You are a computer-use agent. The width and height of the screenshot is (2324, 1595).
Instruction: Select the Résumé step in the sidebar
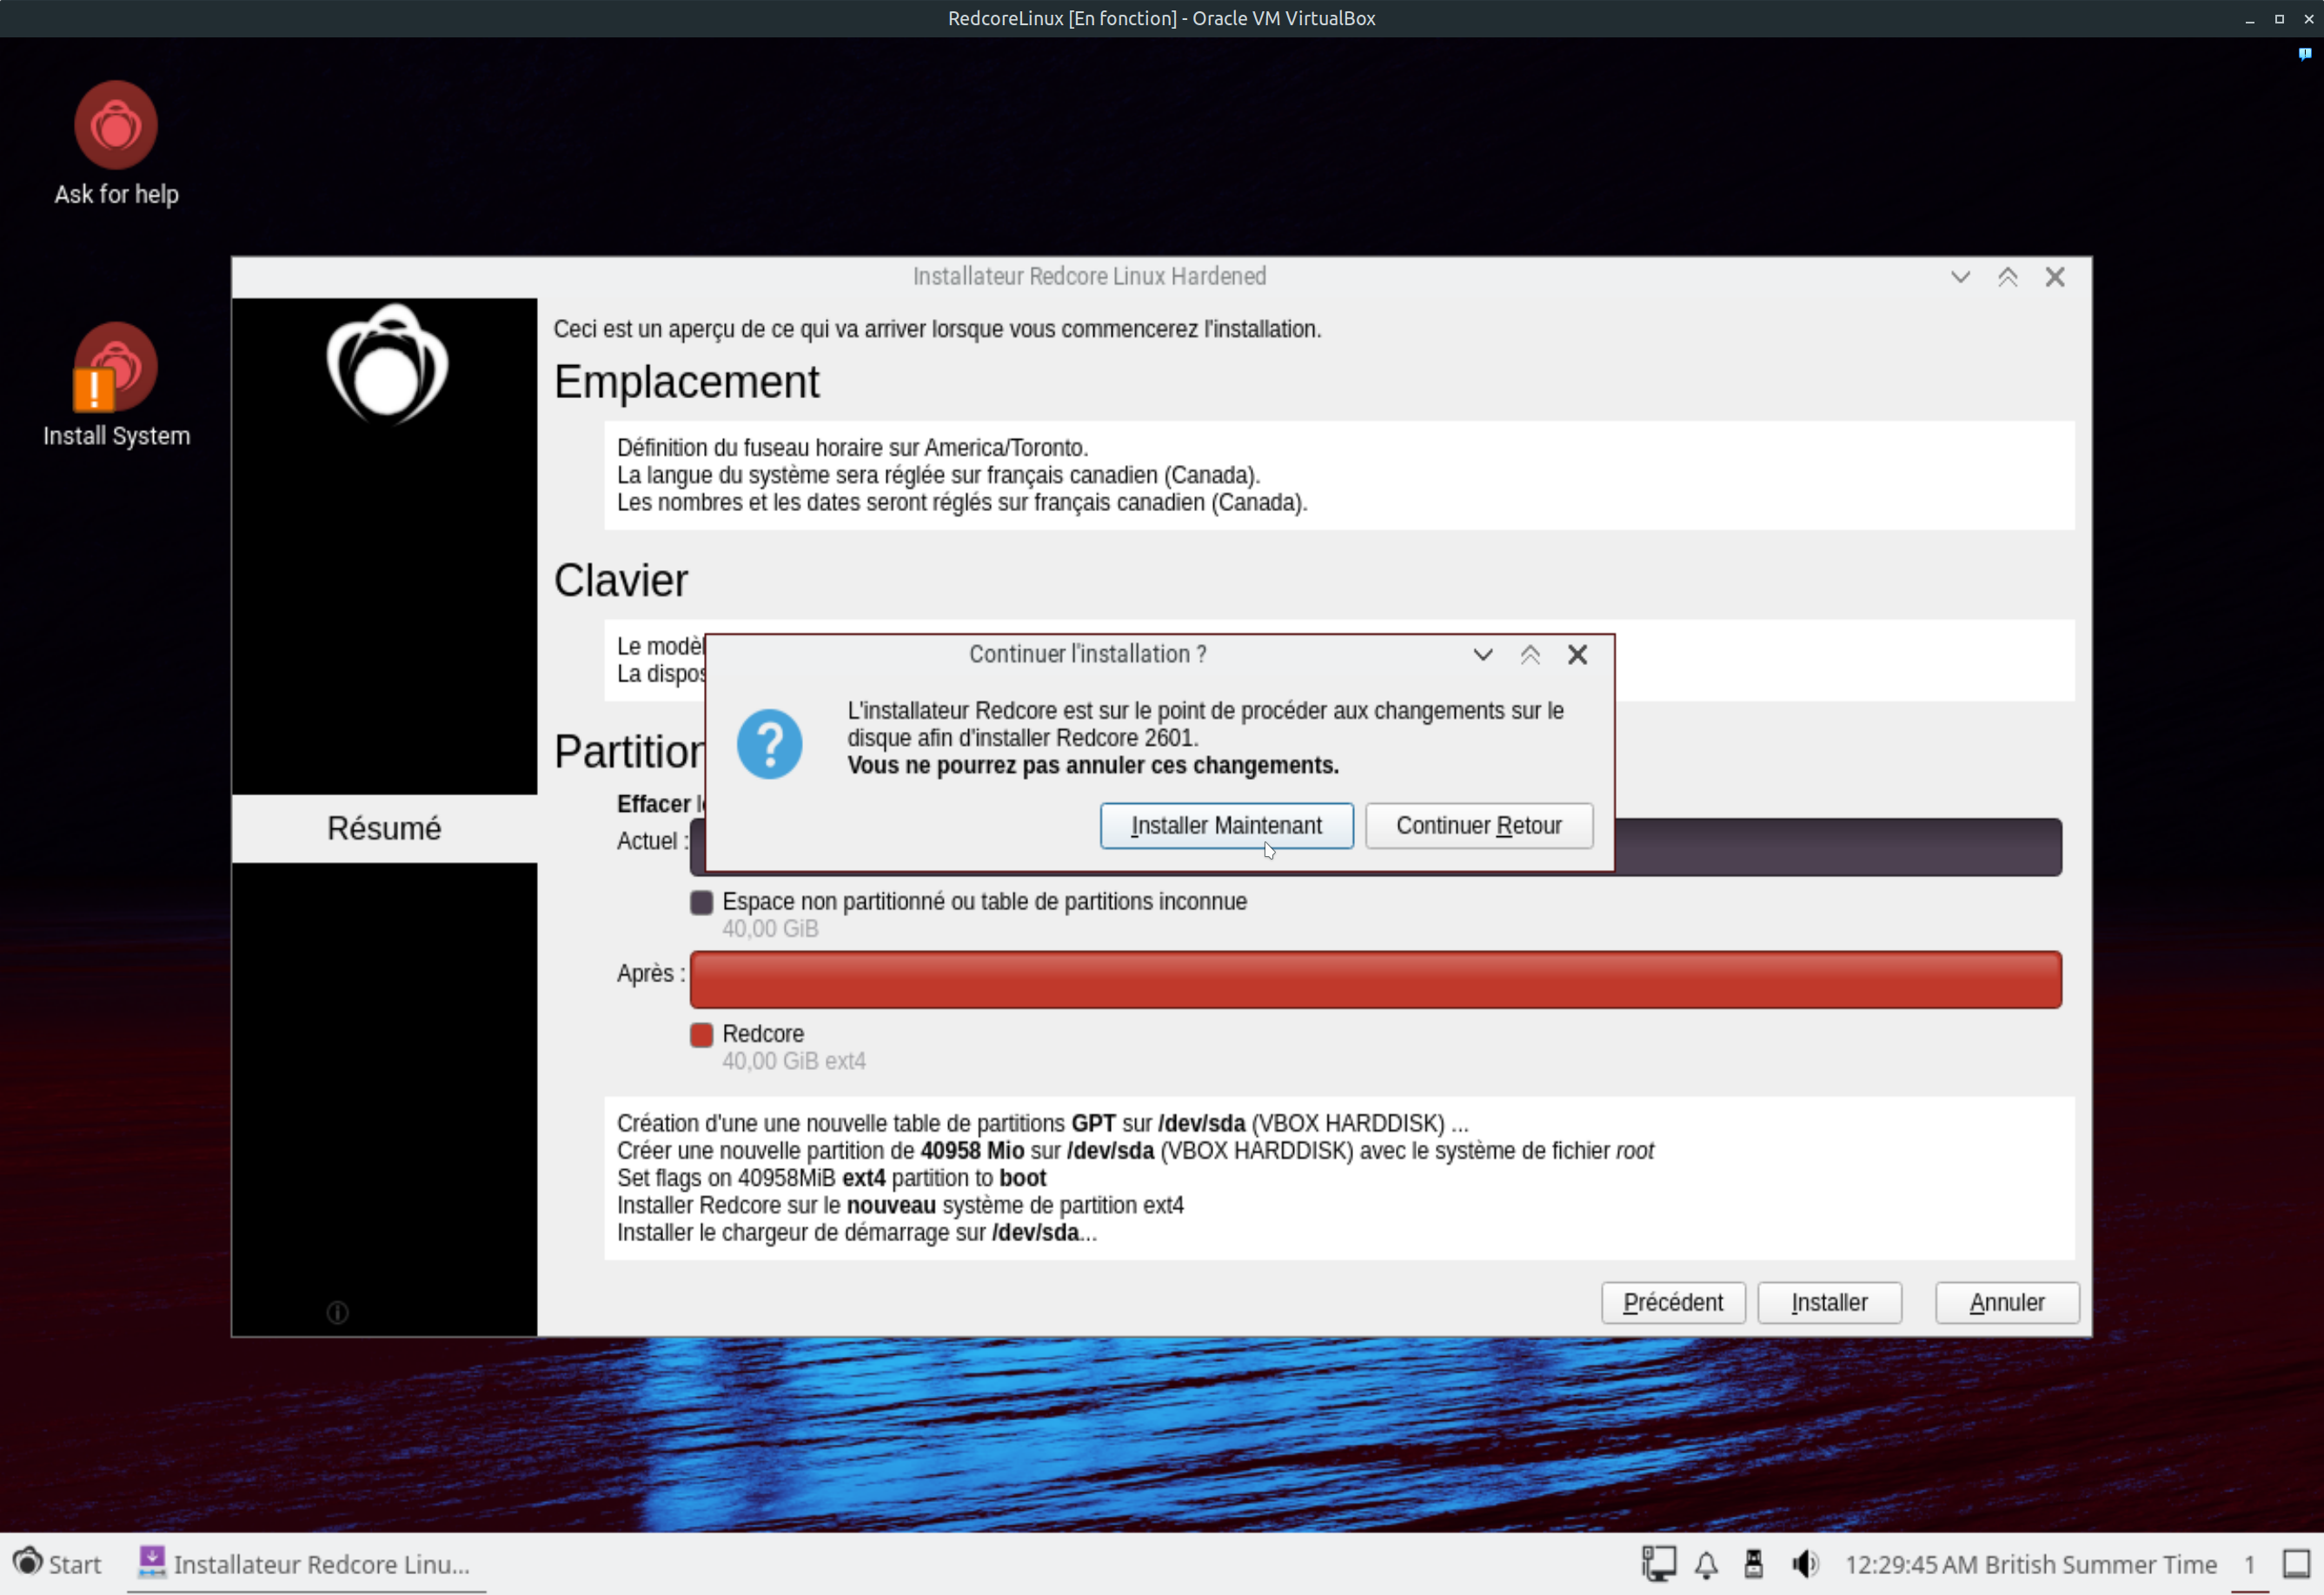pos(384,828)
